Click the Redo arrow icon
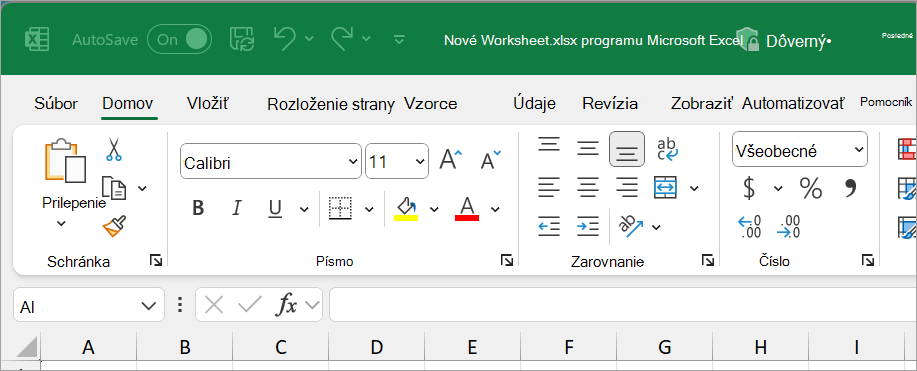 (x=342, y=39)
